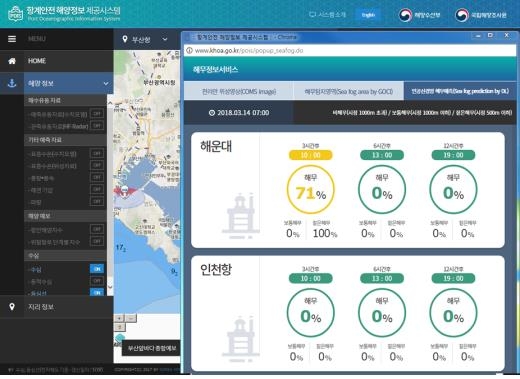Open the hamburger MENU icon
Screen dimensions: 520x379
[12, 39]
